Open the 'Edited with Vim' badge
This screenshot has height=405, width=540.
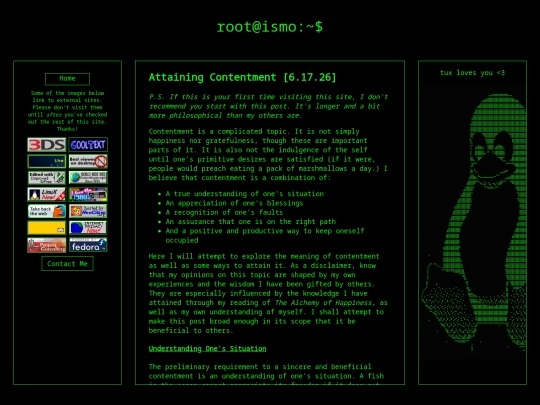[46, 178]
